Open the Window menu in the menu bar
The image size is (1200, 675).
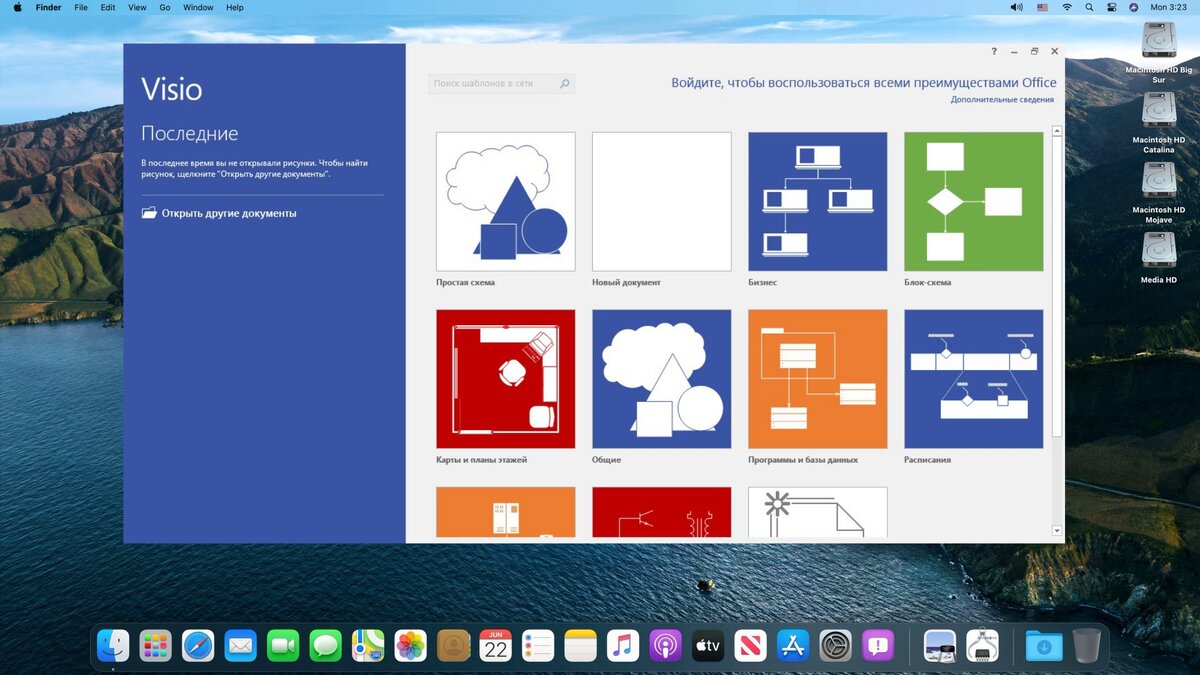[198, 7]
